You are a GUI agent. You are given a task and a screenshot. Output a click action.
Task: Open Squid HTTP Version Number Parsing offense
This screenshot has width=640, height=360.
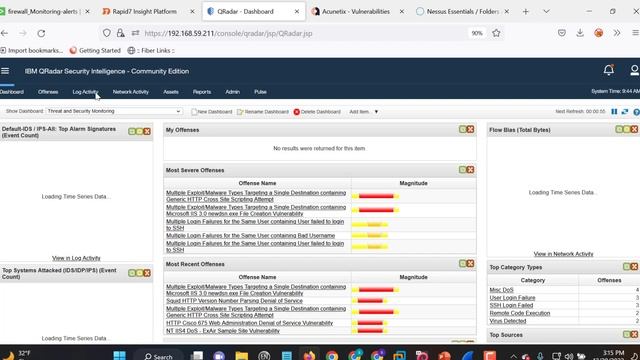click(x=234, y=301)
